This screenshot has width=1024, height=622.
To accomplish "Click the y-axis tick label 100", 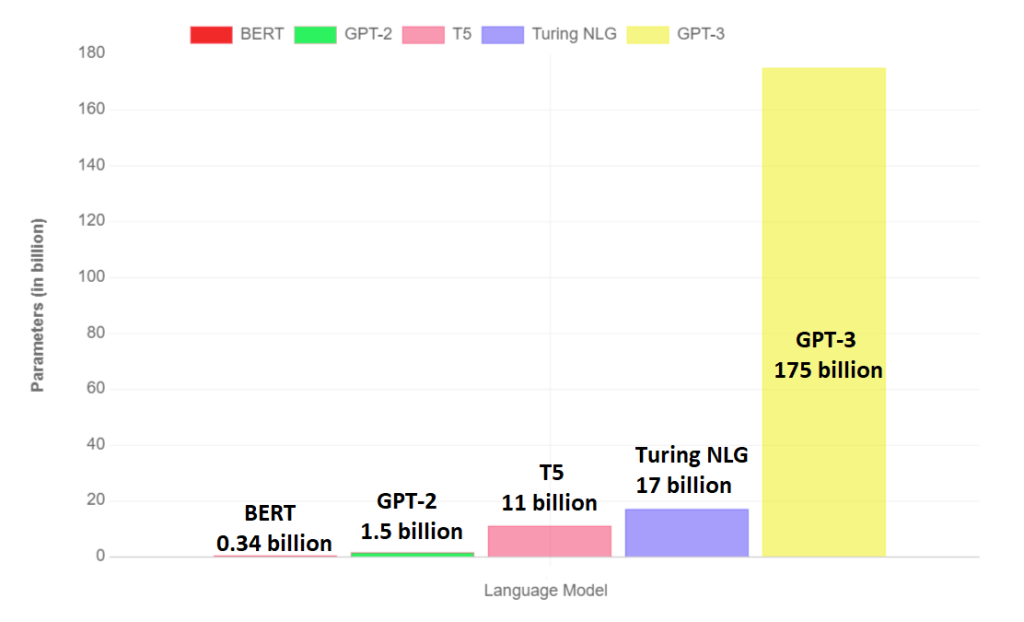I will click(x=91, y=276).
